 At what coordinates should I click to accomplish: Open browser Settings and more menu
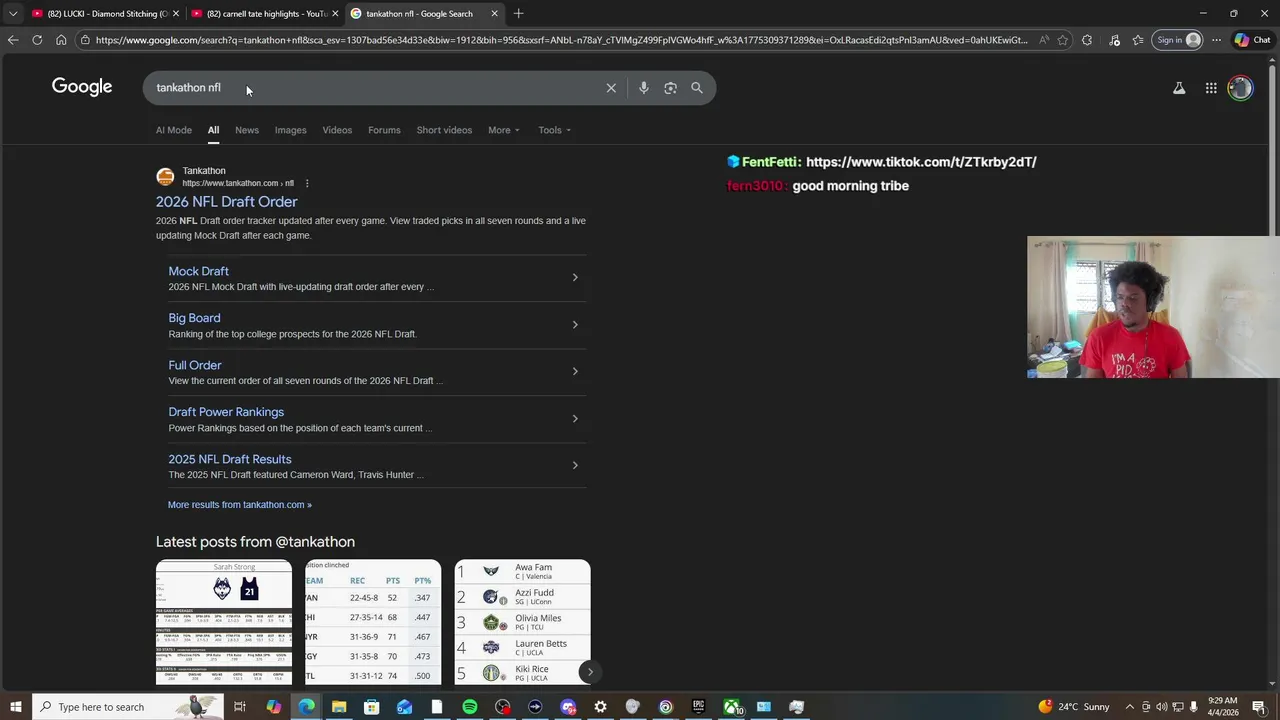tap(1216, 40)
